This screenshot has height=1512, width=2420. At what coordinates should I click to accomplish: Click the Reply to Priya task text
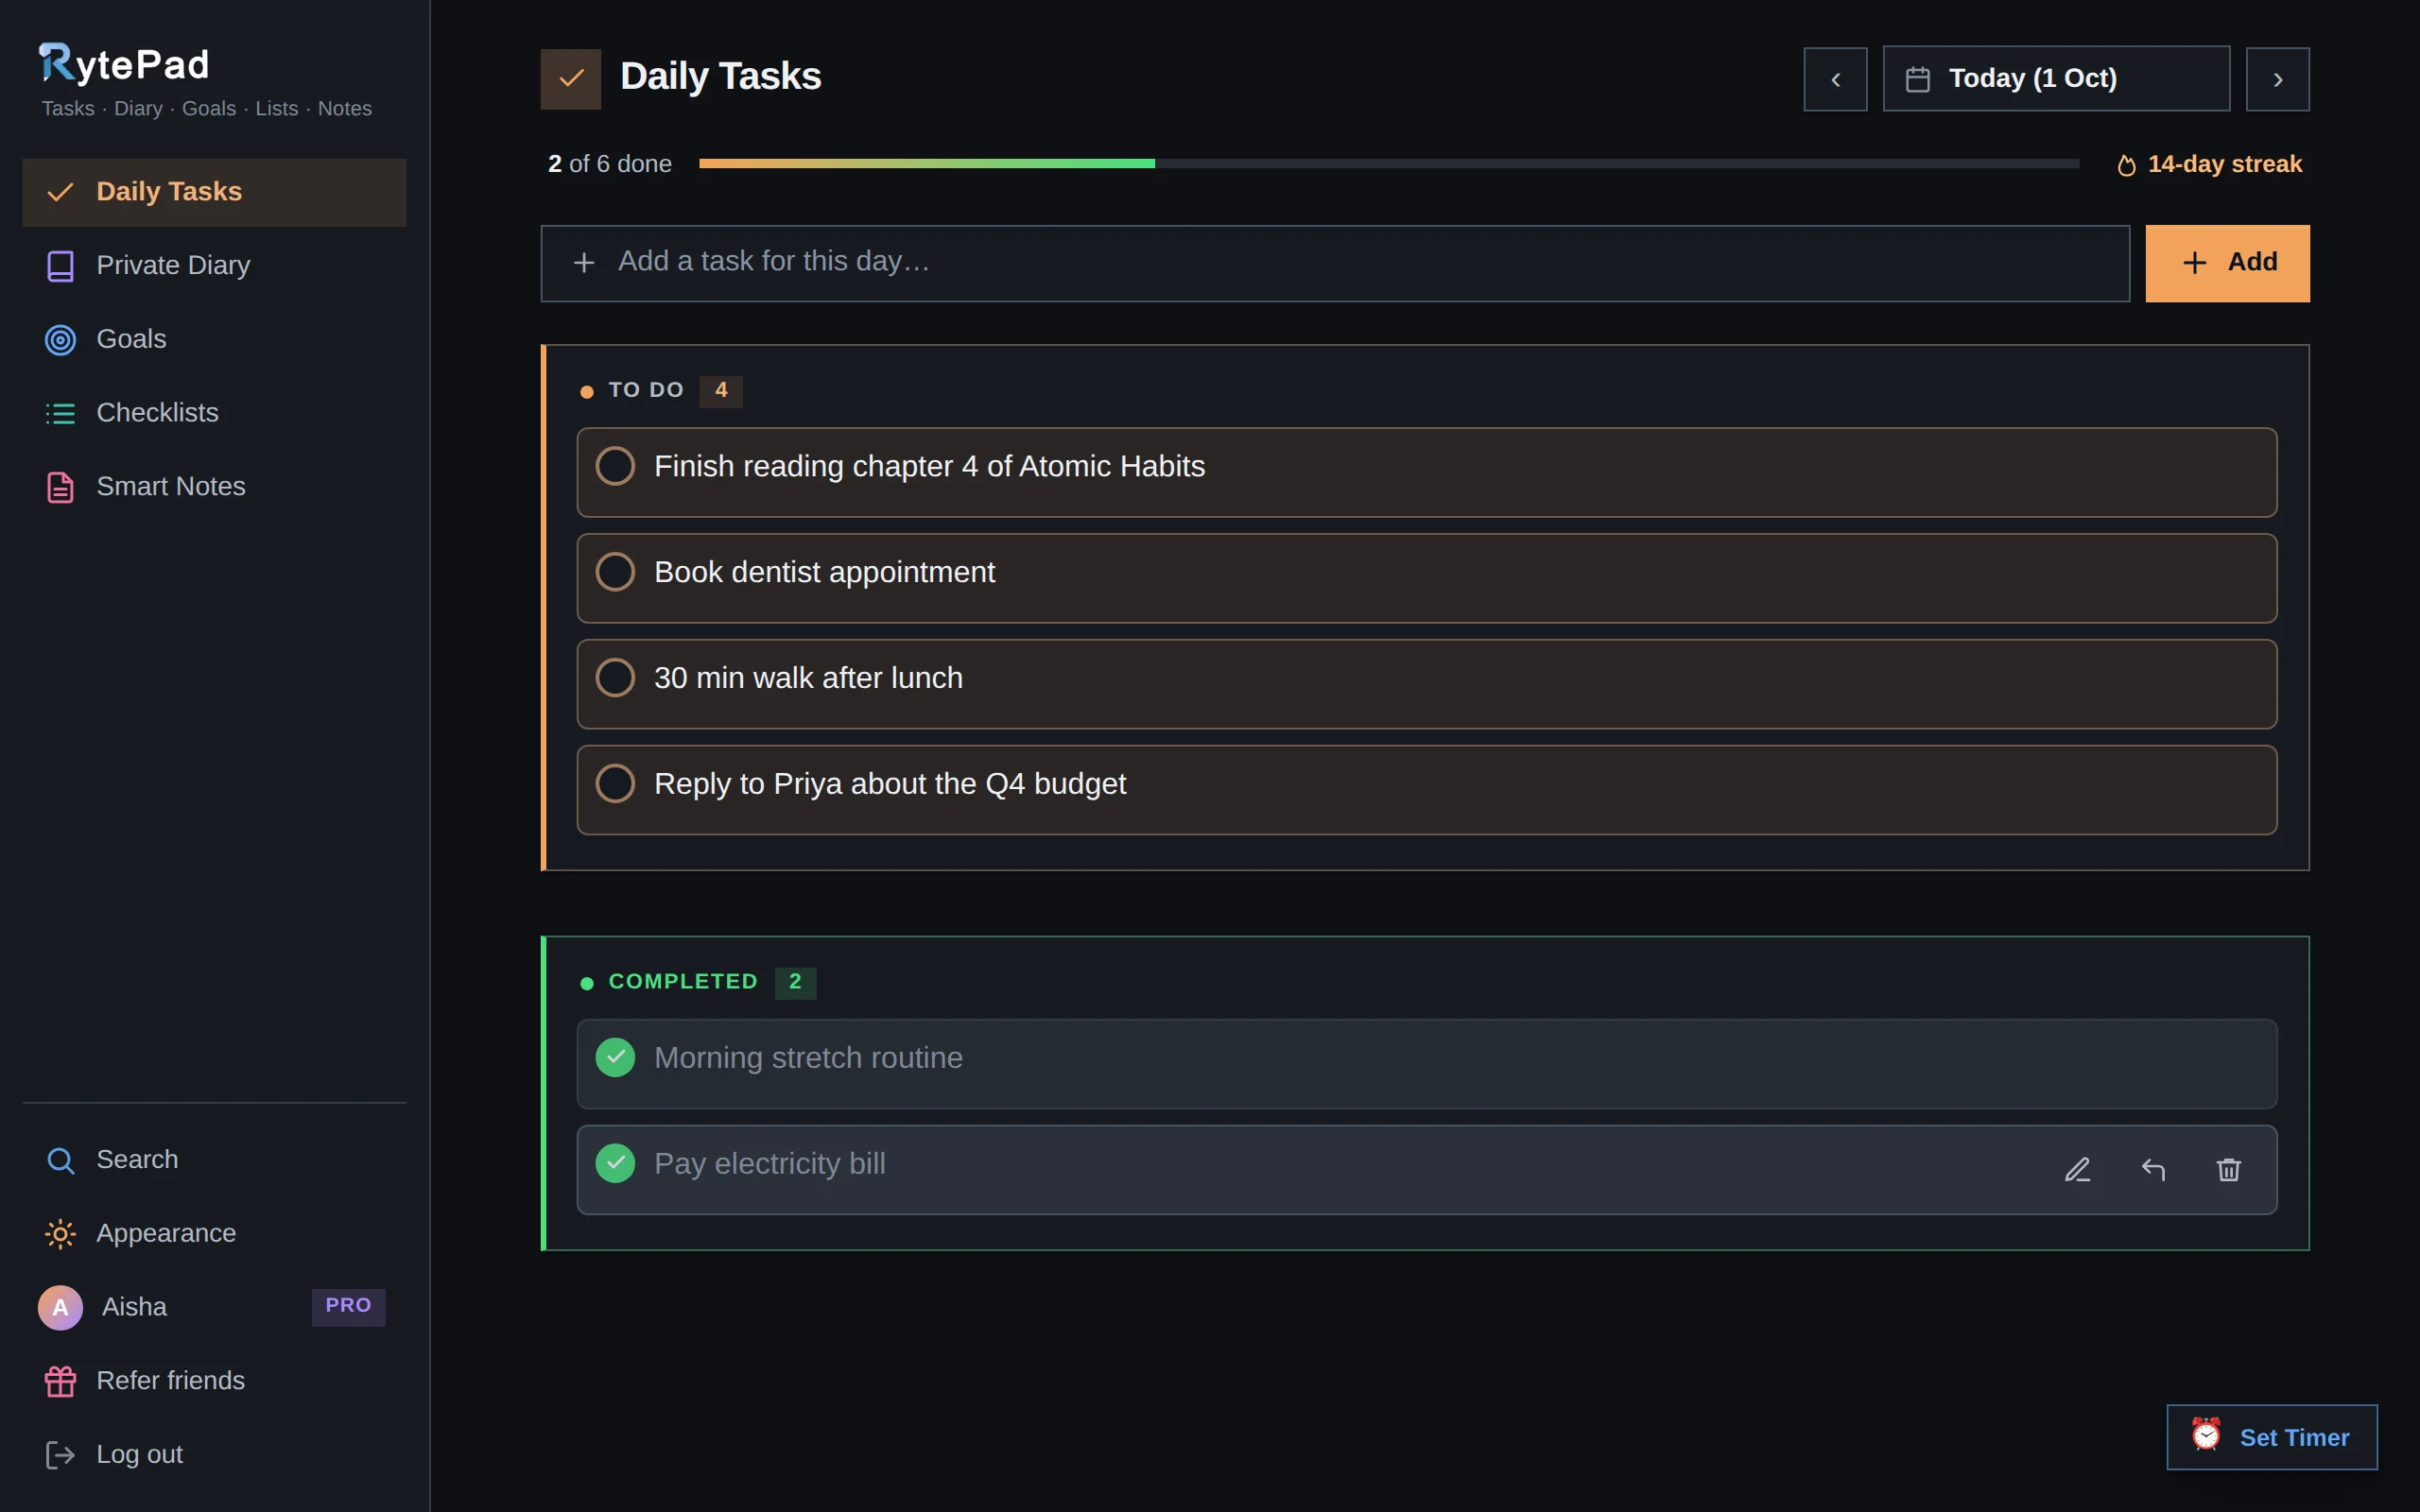click(890, 784)
